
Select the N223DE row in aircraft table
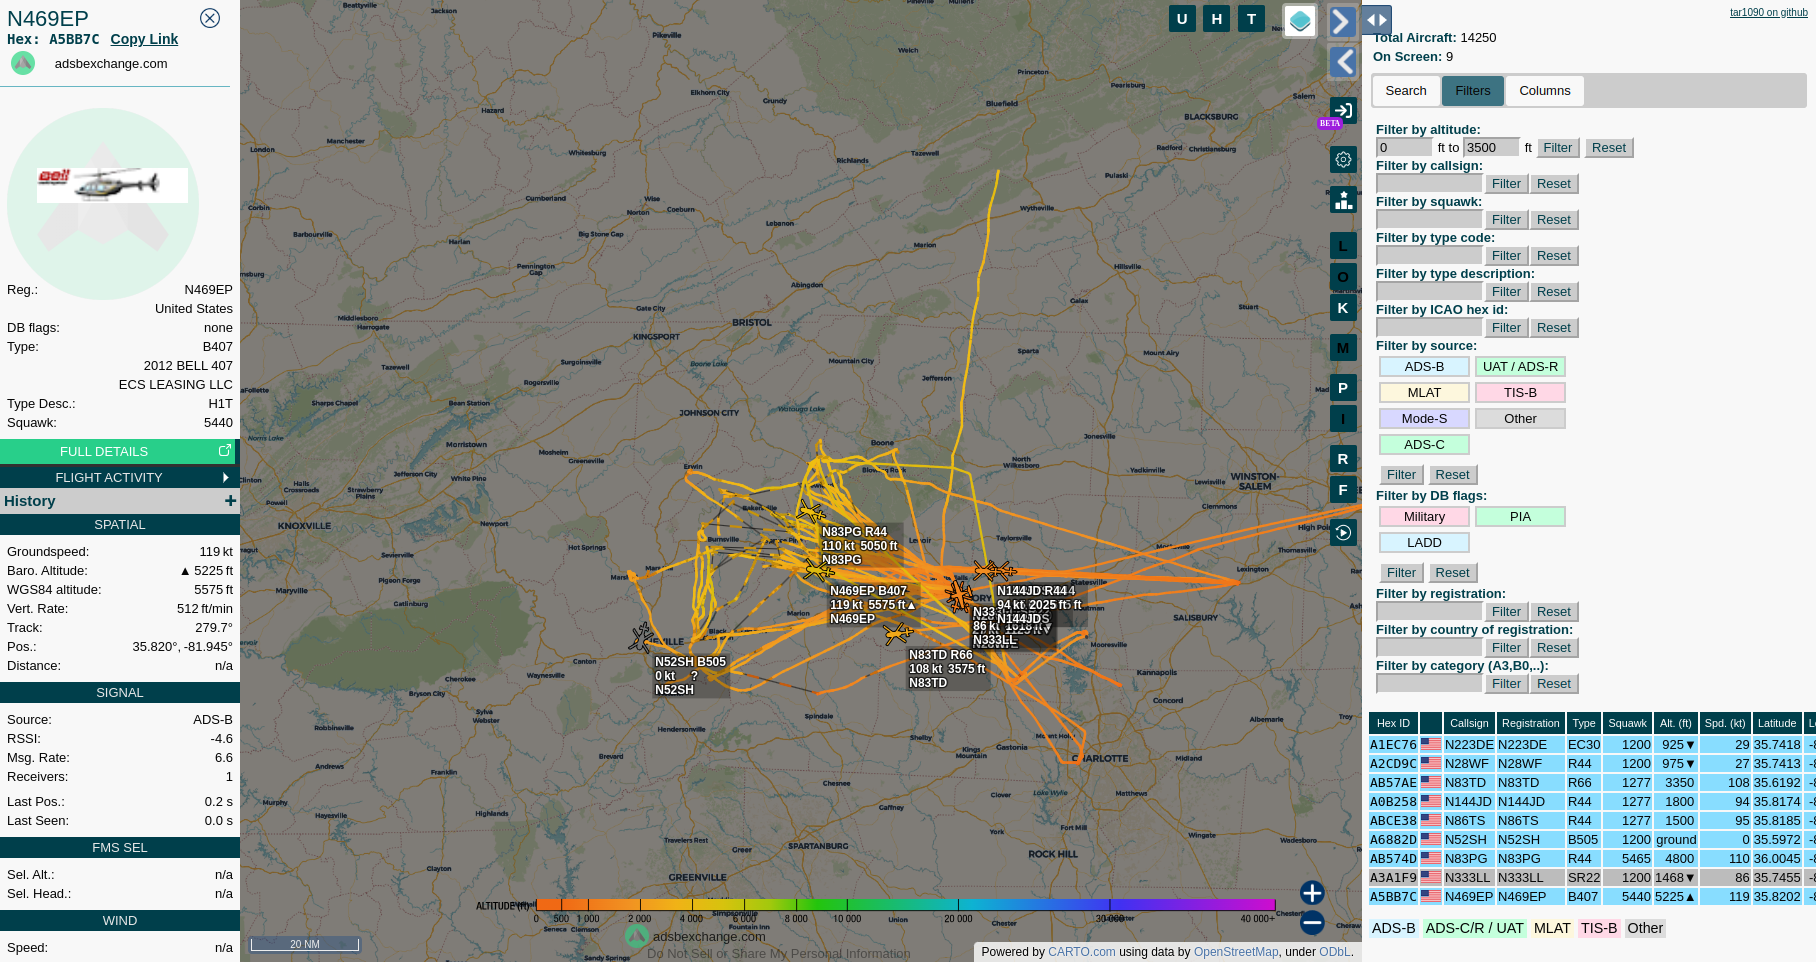(x=1592, y=745)
